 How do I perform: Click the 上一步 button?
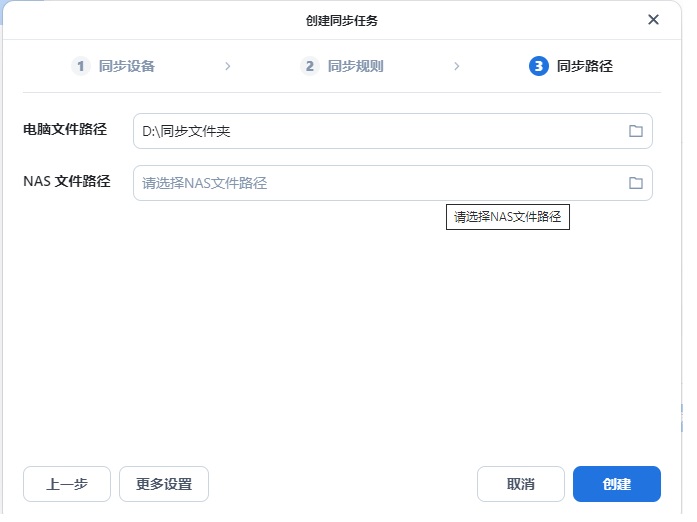coord(67,484)
